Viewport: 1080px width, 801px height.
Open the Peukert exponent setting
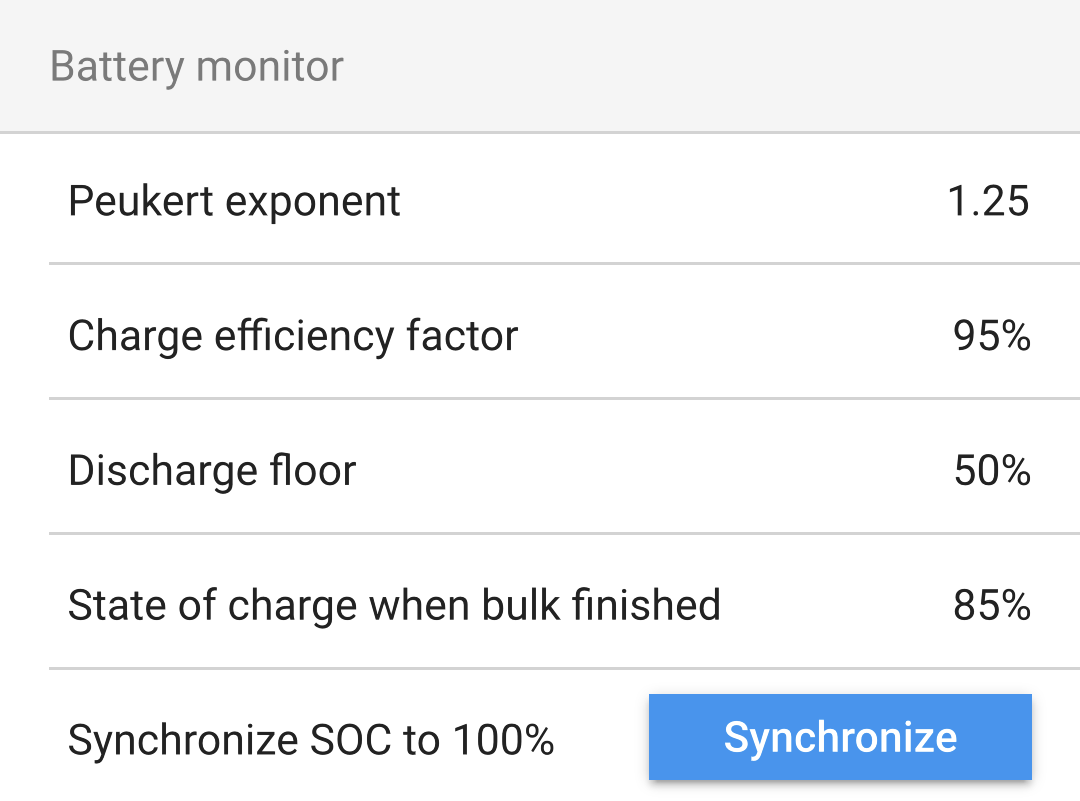[540, 200]
